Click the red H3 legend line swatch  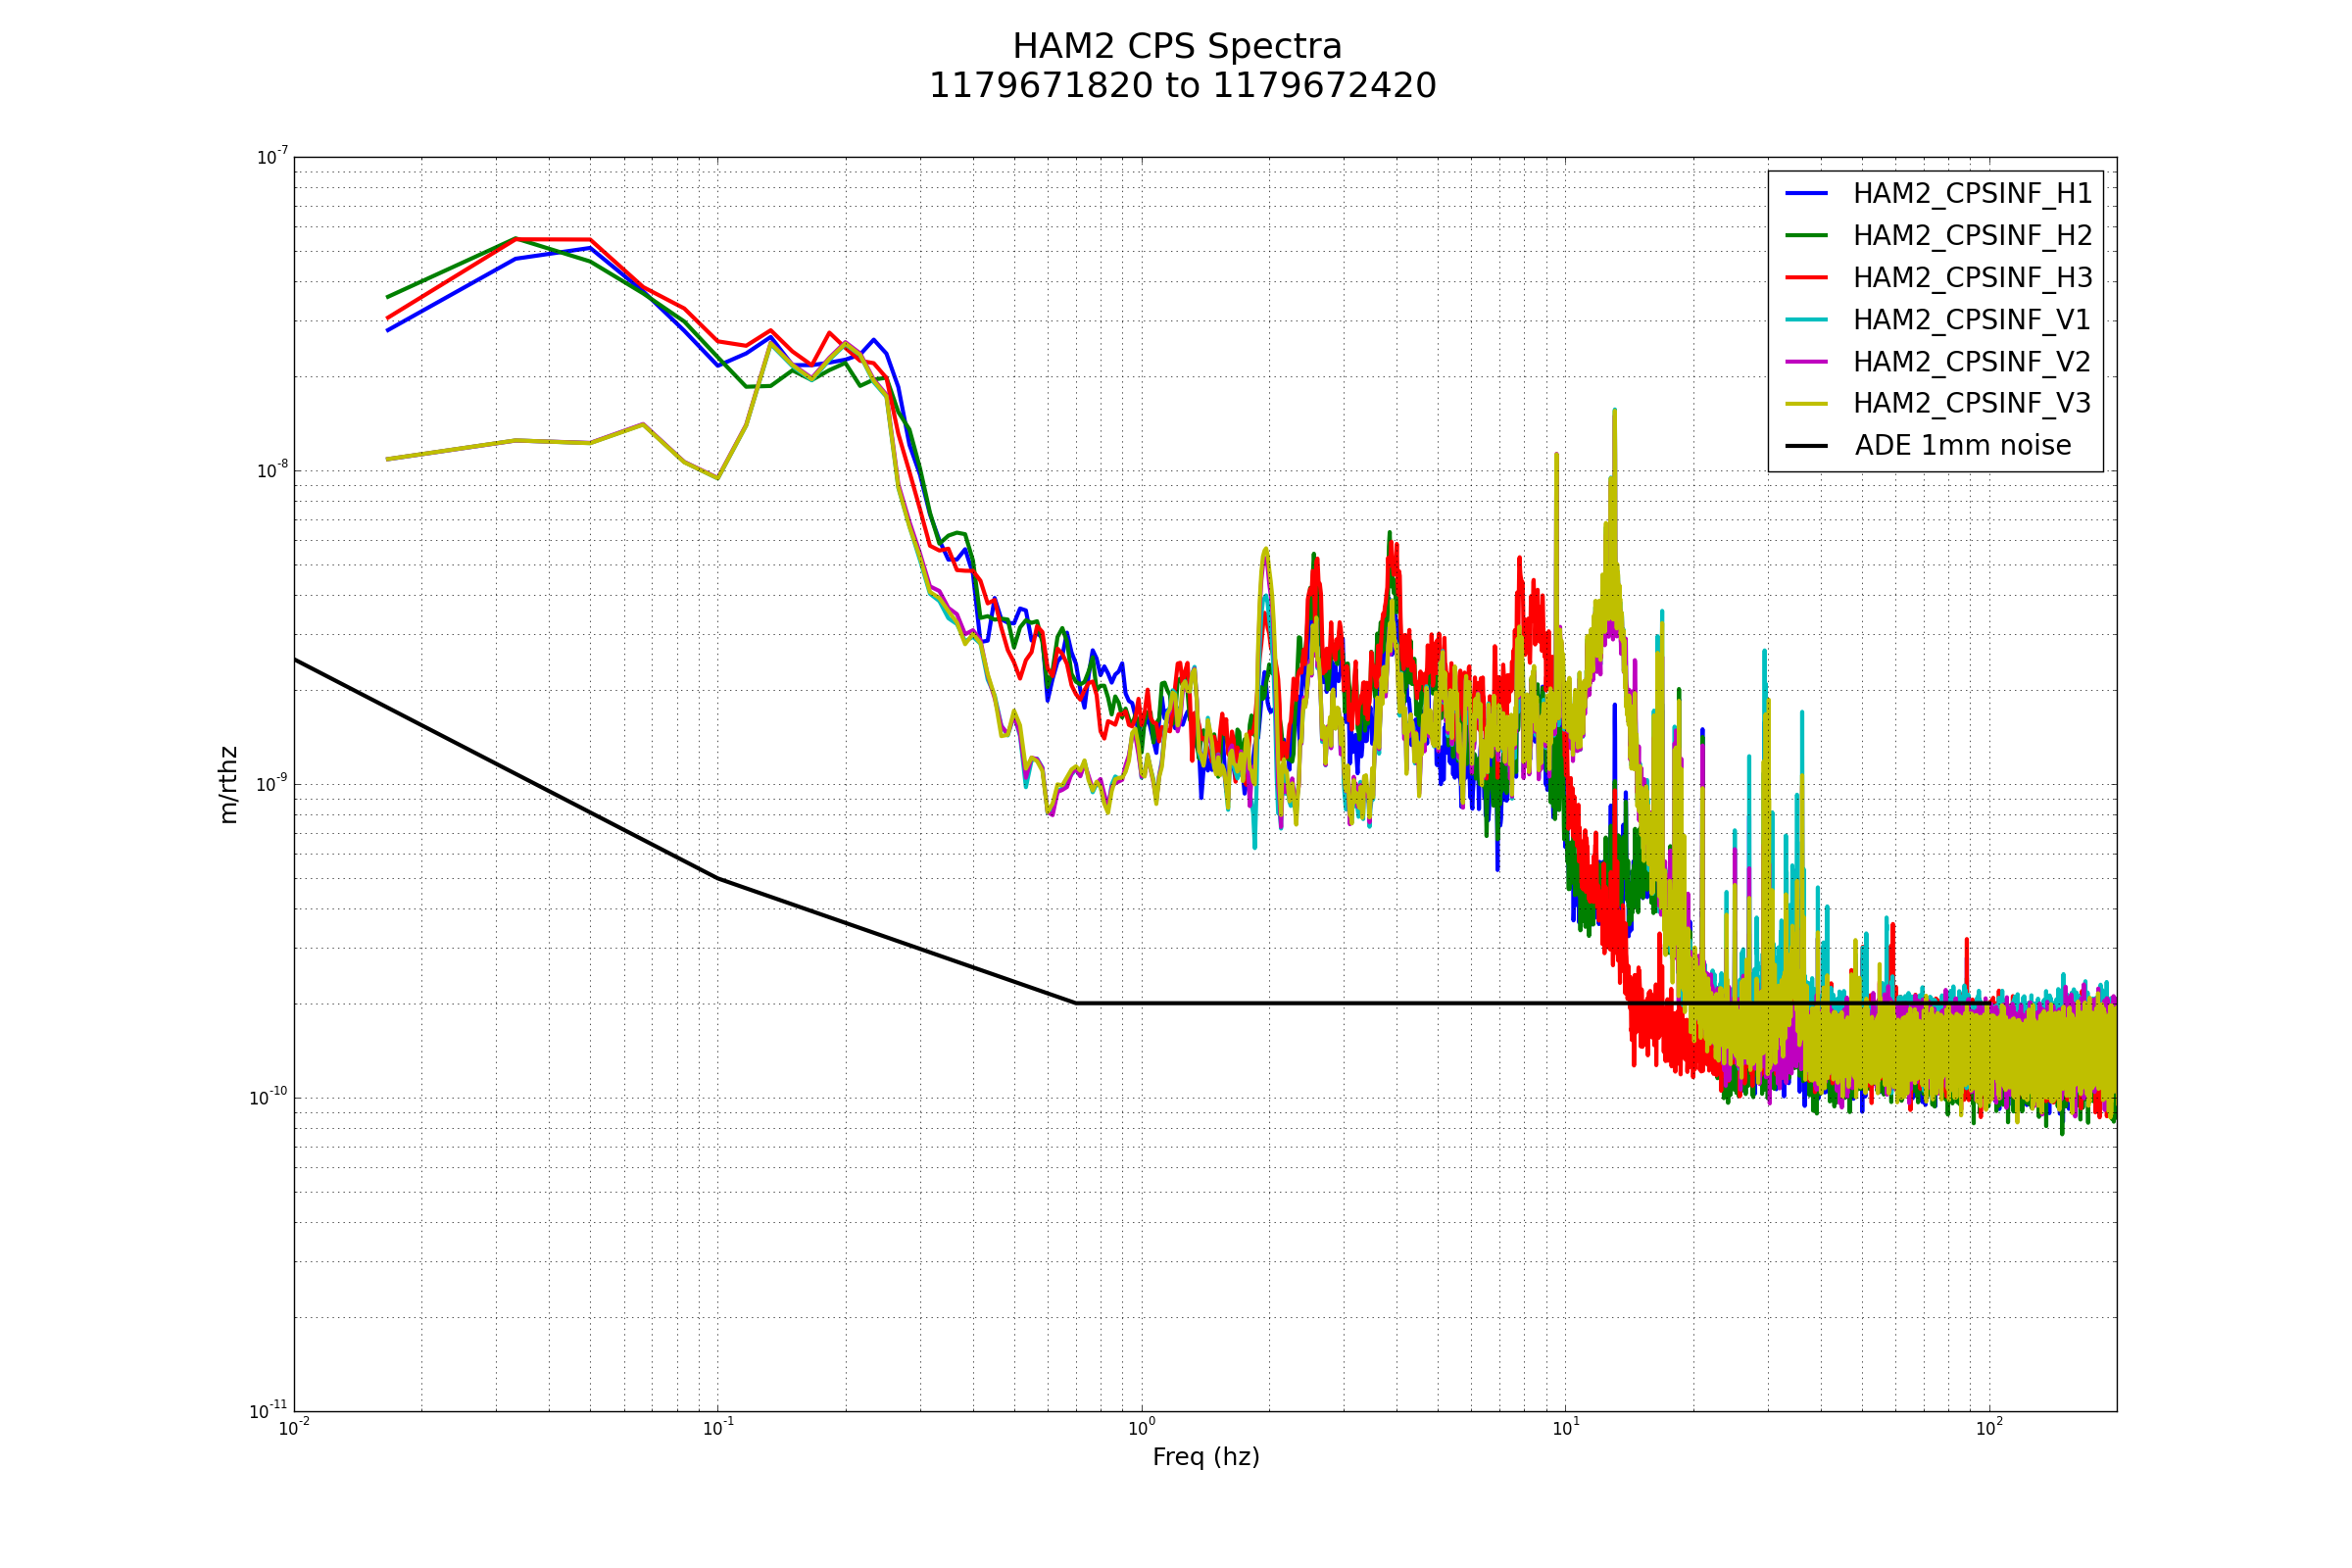coord(1806,278)
